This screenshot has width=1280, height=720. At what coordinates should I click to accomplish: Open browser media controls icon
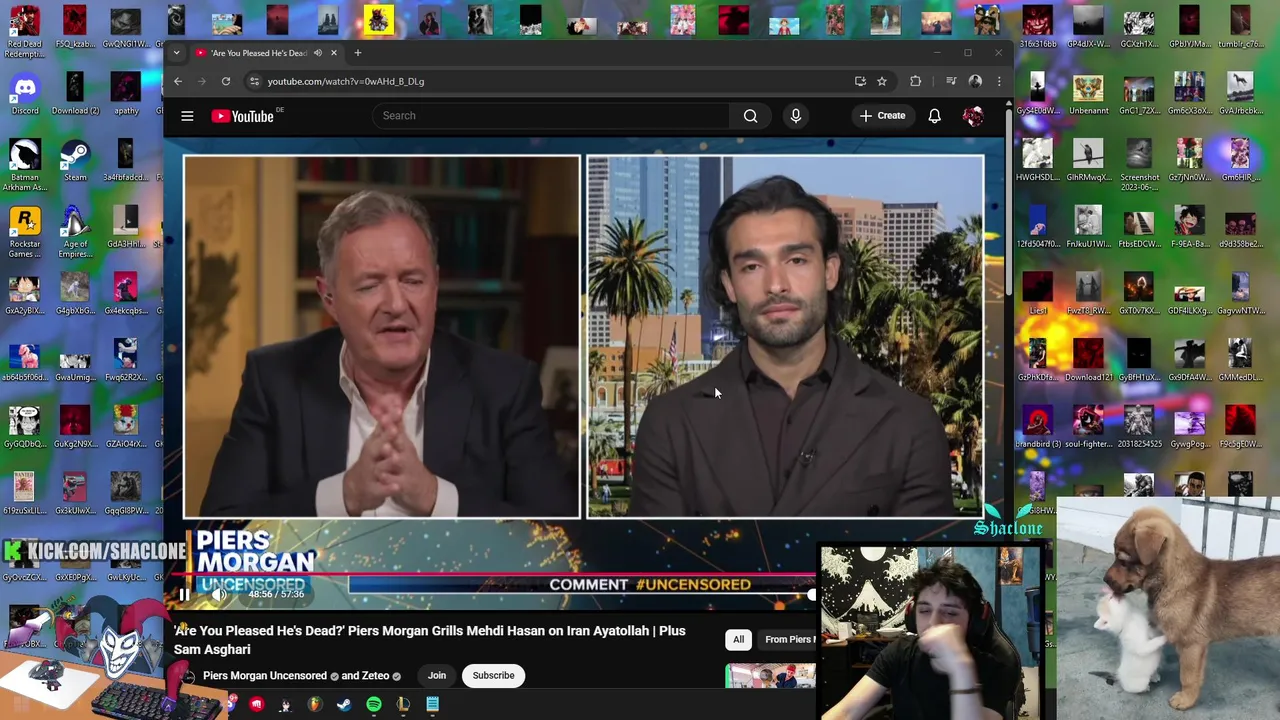pyautogui.click(x=951, y=81)
